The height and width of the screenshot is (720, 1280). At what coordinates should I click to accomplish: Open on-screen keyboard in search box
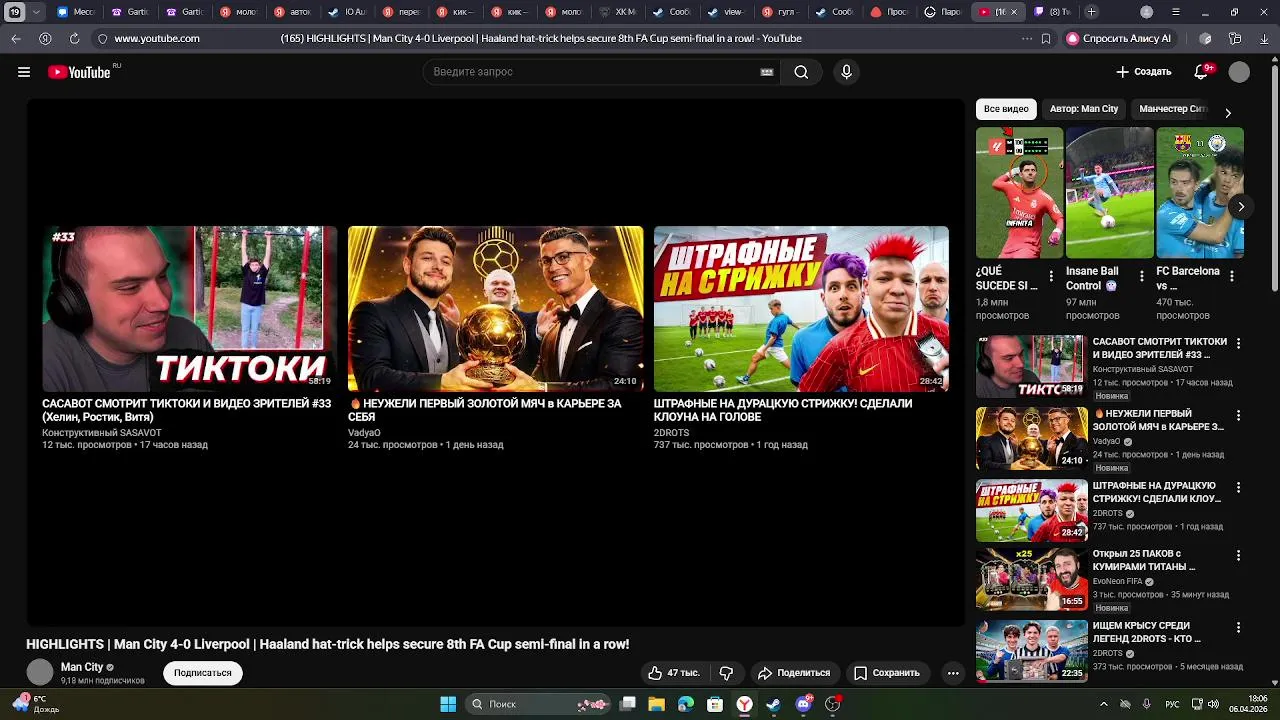(767, 72)
